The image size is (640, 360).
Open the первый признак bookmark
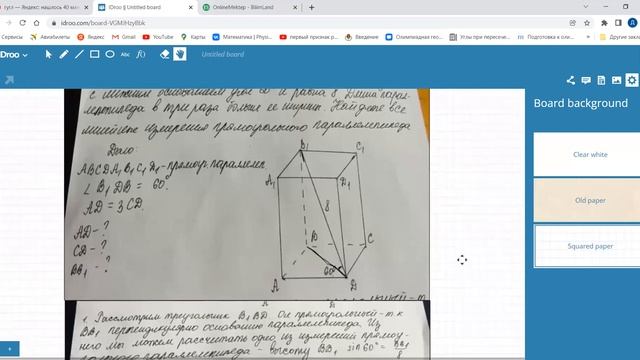(309, 37)
